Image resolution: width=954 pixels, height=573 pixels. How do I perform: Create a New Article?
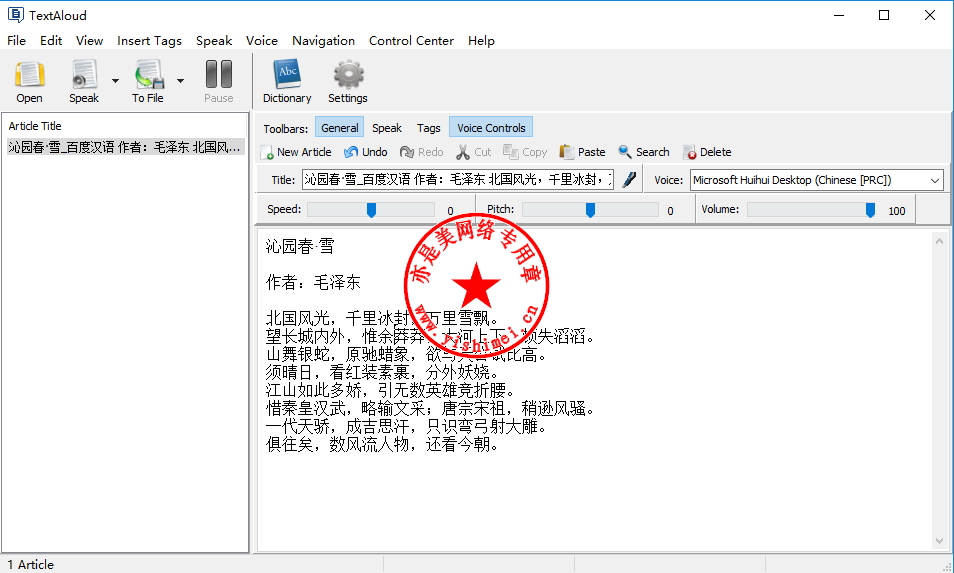point(296,152)
